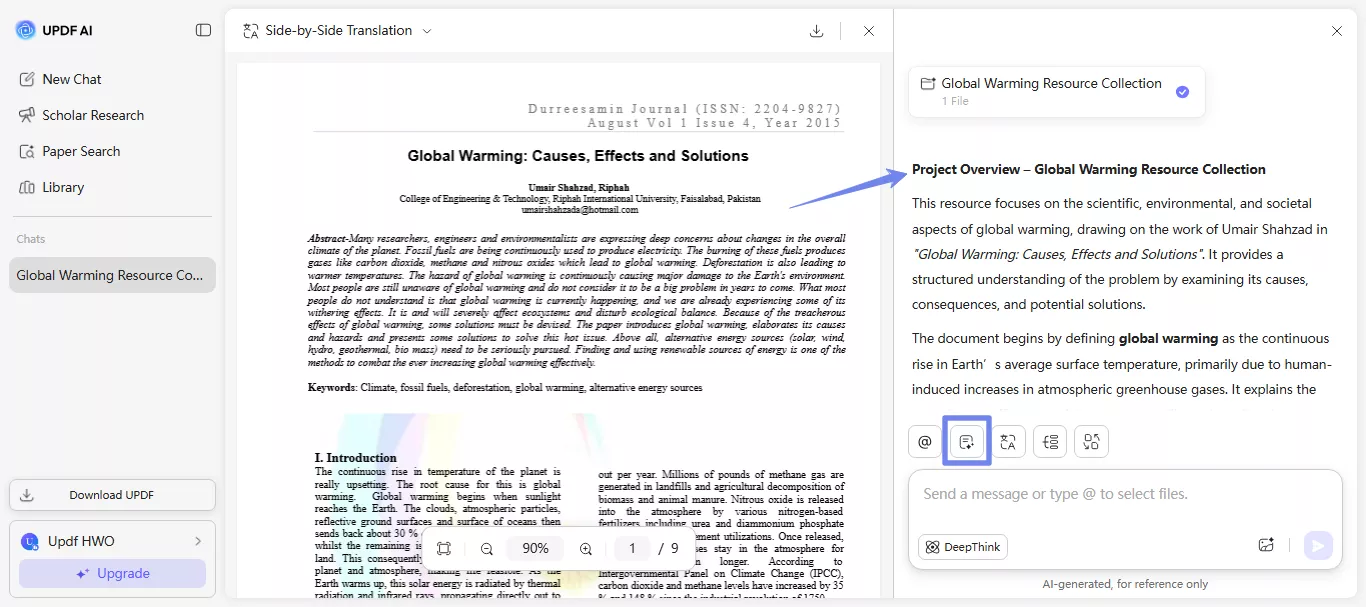This screenshot has width=1366, height=607.
Task: Open the Side-by-Side Translation mode dropdown
Action: [427, 30]
